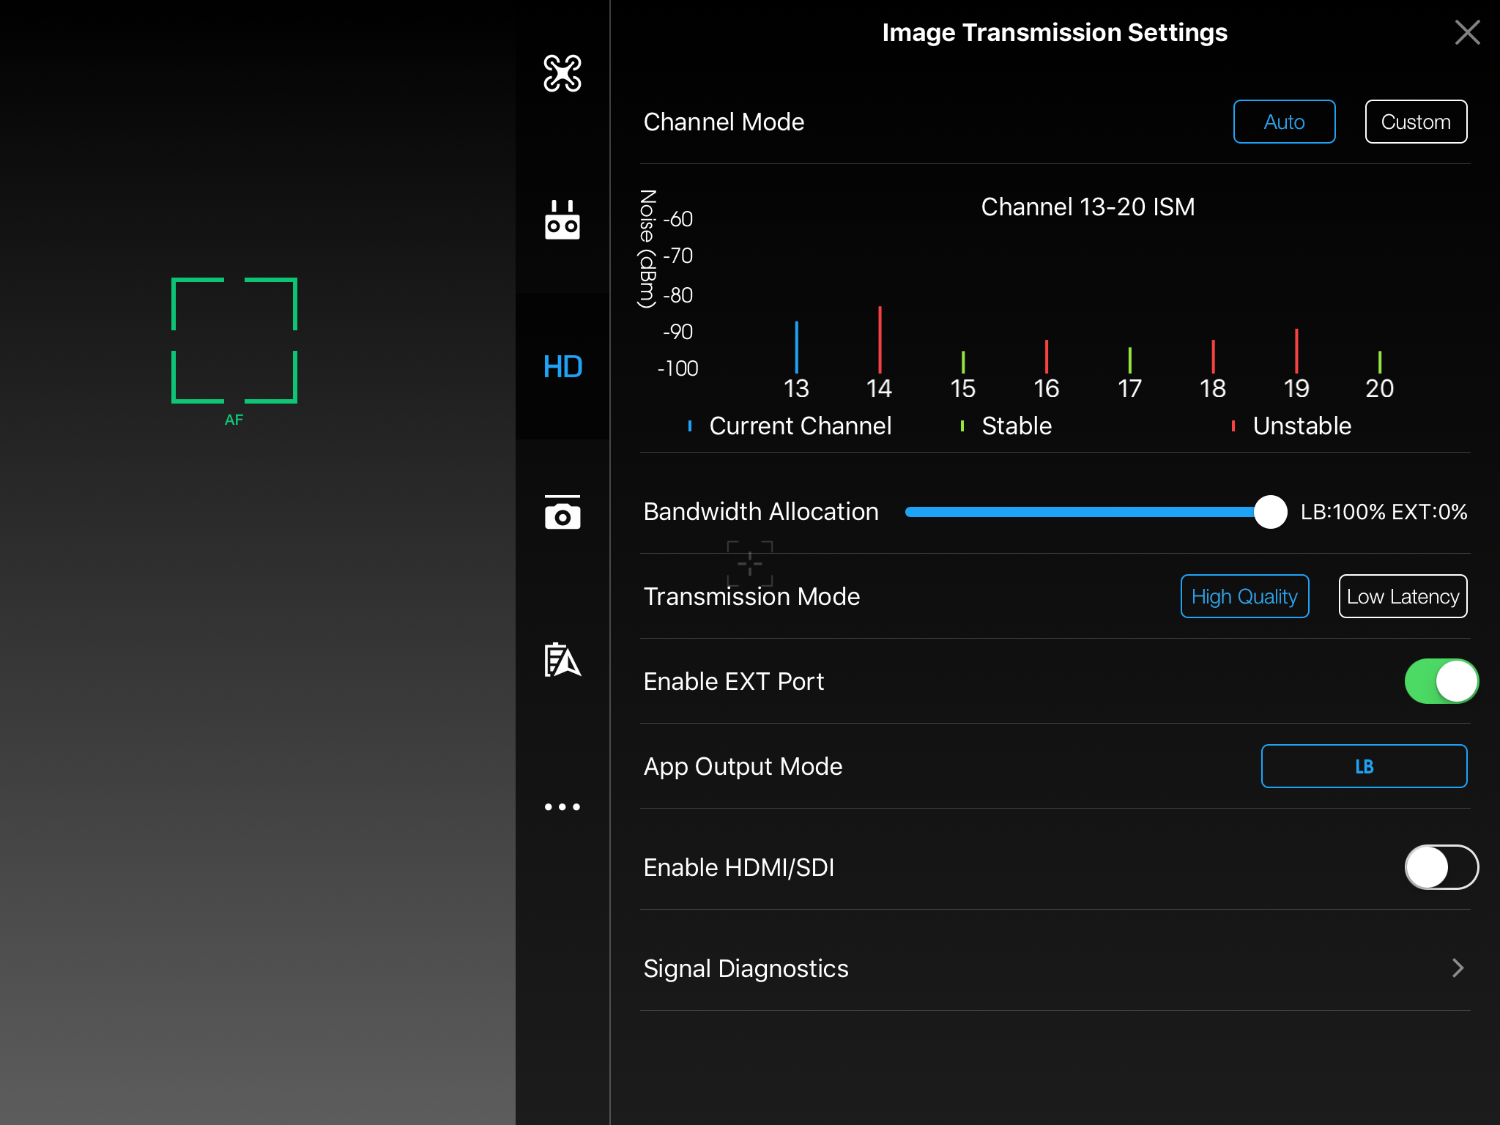
Task: Select HD image transmission tab
Action: pos(562,367)
